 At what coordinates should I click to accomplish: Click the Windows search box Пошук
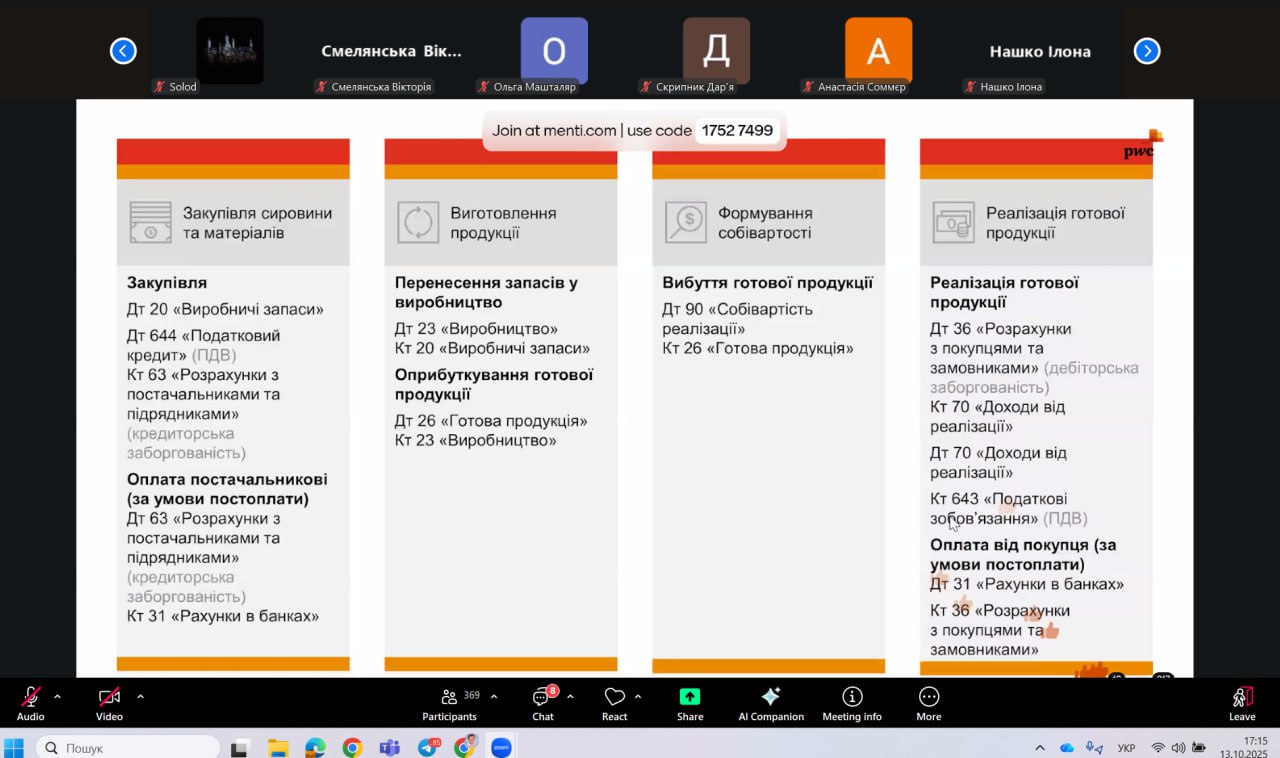coord(128,748)
